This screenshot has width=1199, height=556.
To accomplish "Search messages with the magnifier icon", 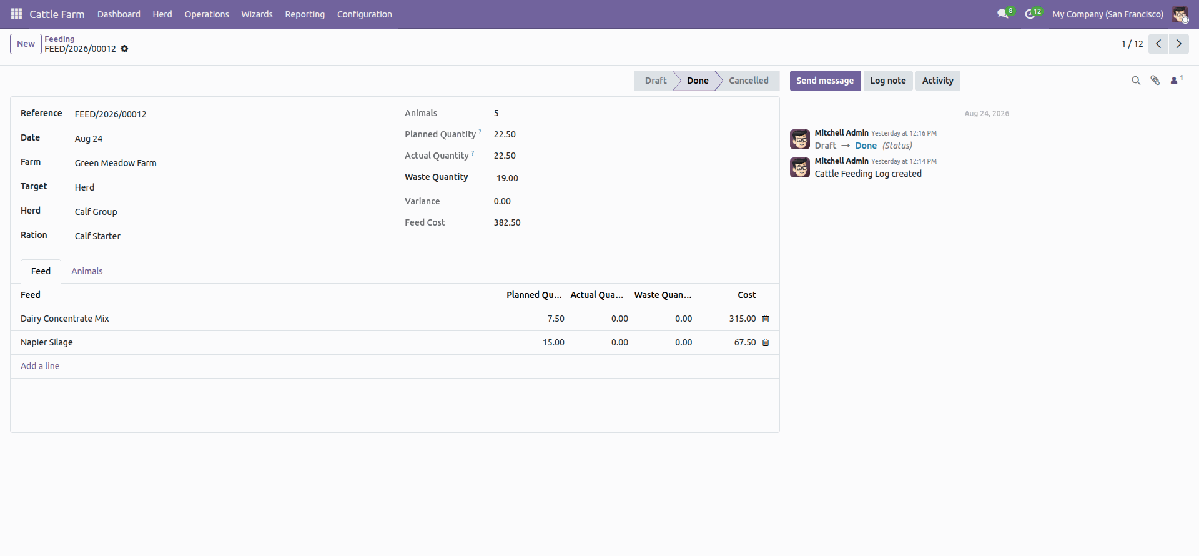I will pyautogui.click(x=1136, y=80).
